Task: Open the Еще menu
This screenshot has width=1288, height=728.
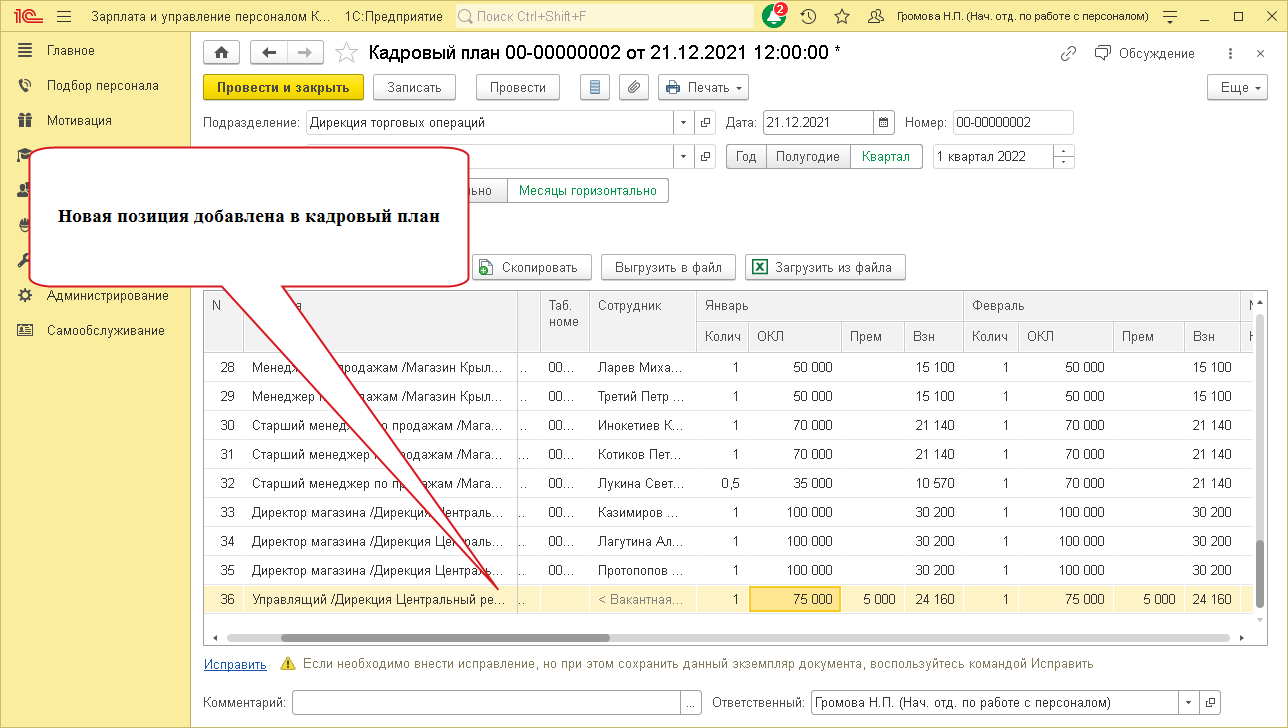Action: click(x=1236, y=88)
